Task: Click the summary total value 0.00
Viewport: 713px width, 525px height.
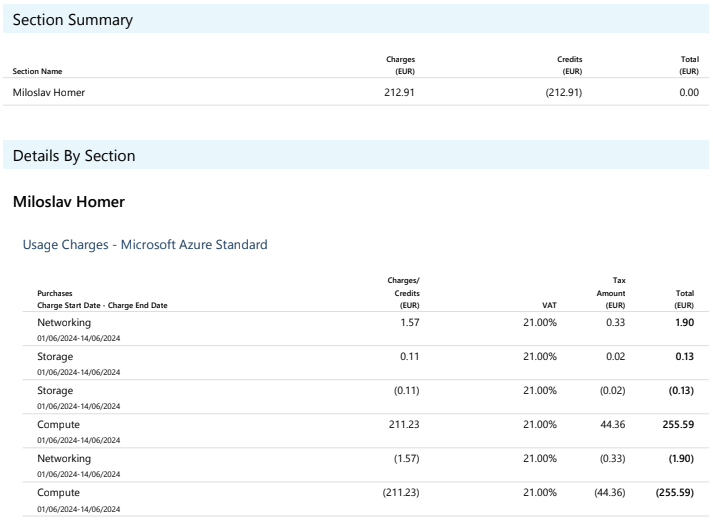Action: [x=687, y=93]
